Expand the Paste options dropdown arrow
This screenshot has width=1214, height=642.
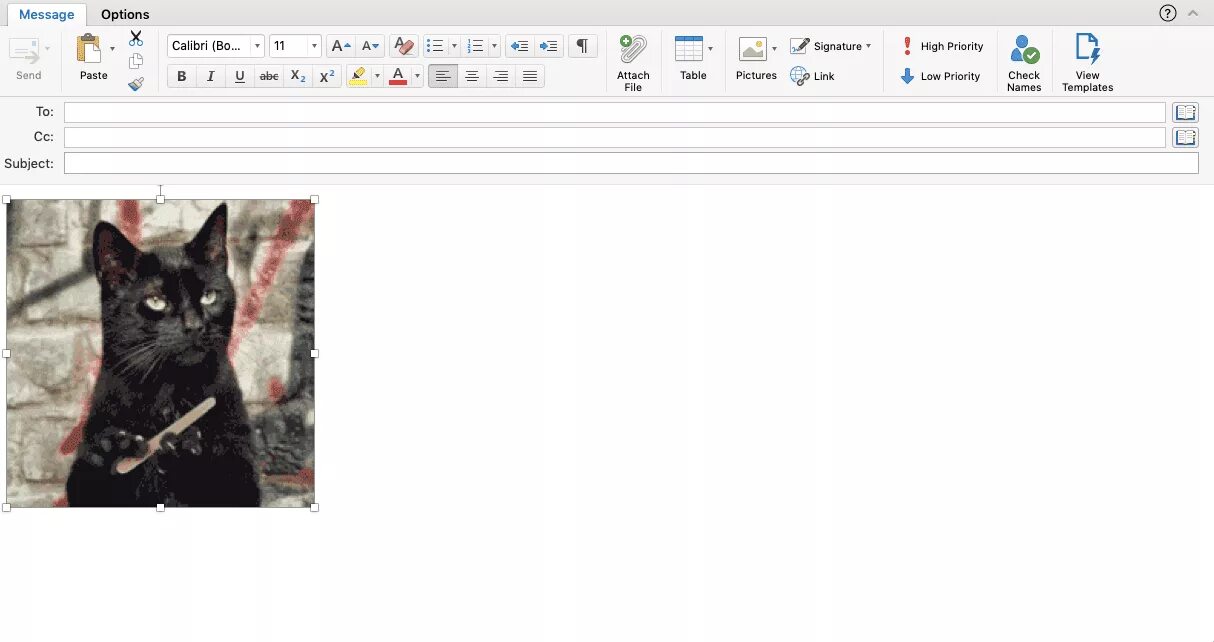point(112,48)
